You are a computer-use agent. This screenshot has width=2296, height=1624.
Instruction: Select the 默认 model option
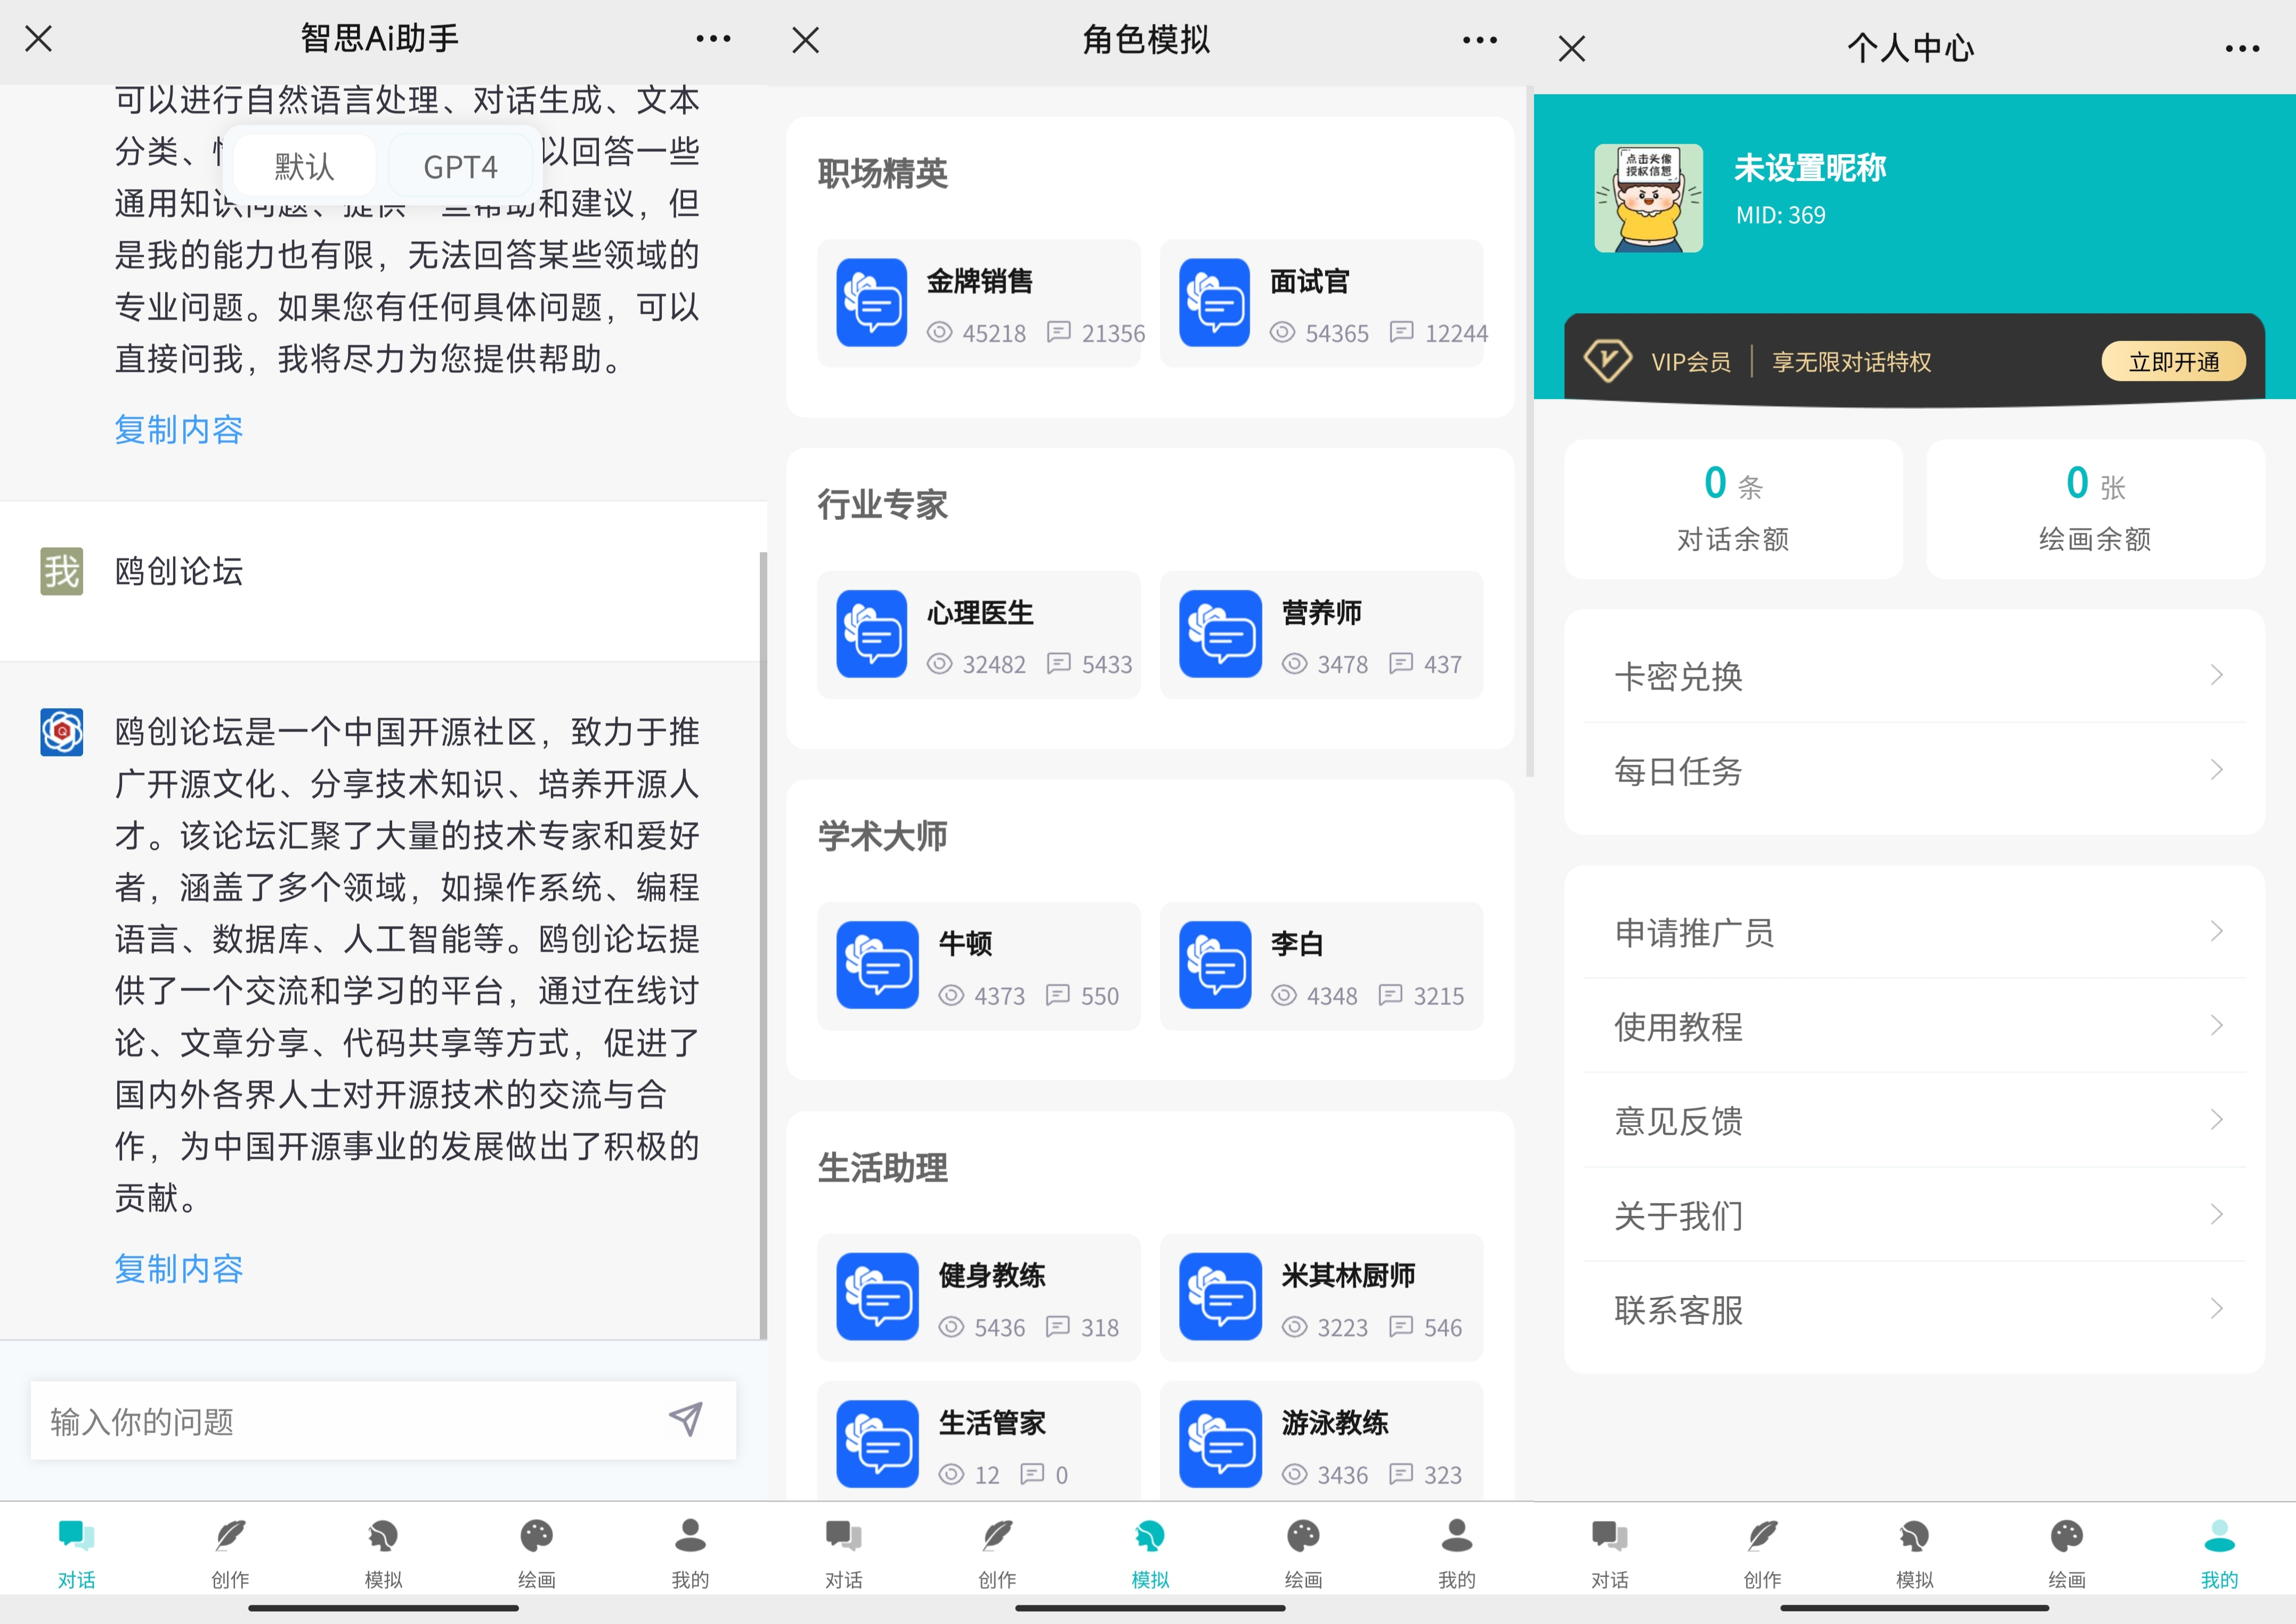(304, 166)
